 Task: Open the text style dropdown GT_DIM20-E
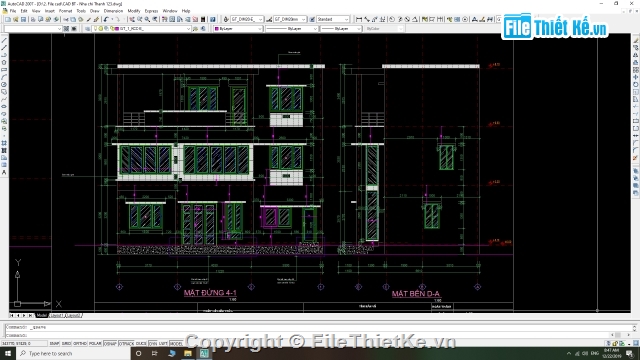tap(247, 19)
